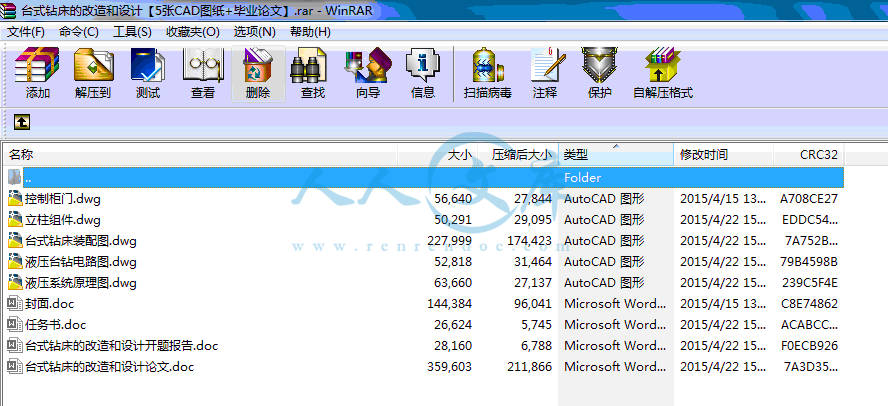The image size is (888, 406).
Task: Click compressed size value 174,423
Action: coord(530,241)
